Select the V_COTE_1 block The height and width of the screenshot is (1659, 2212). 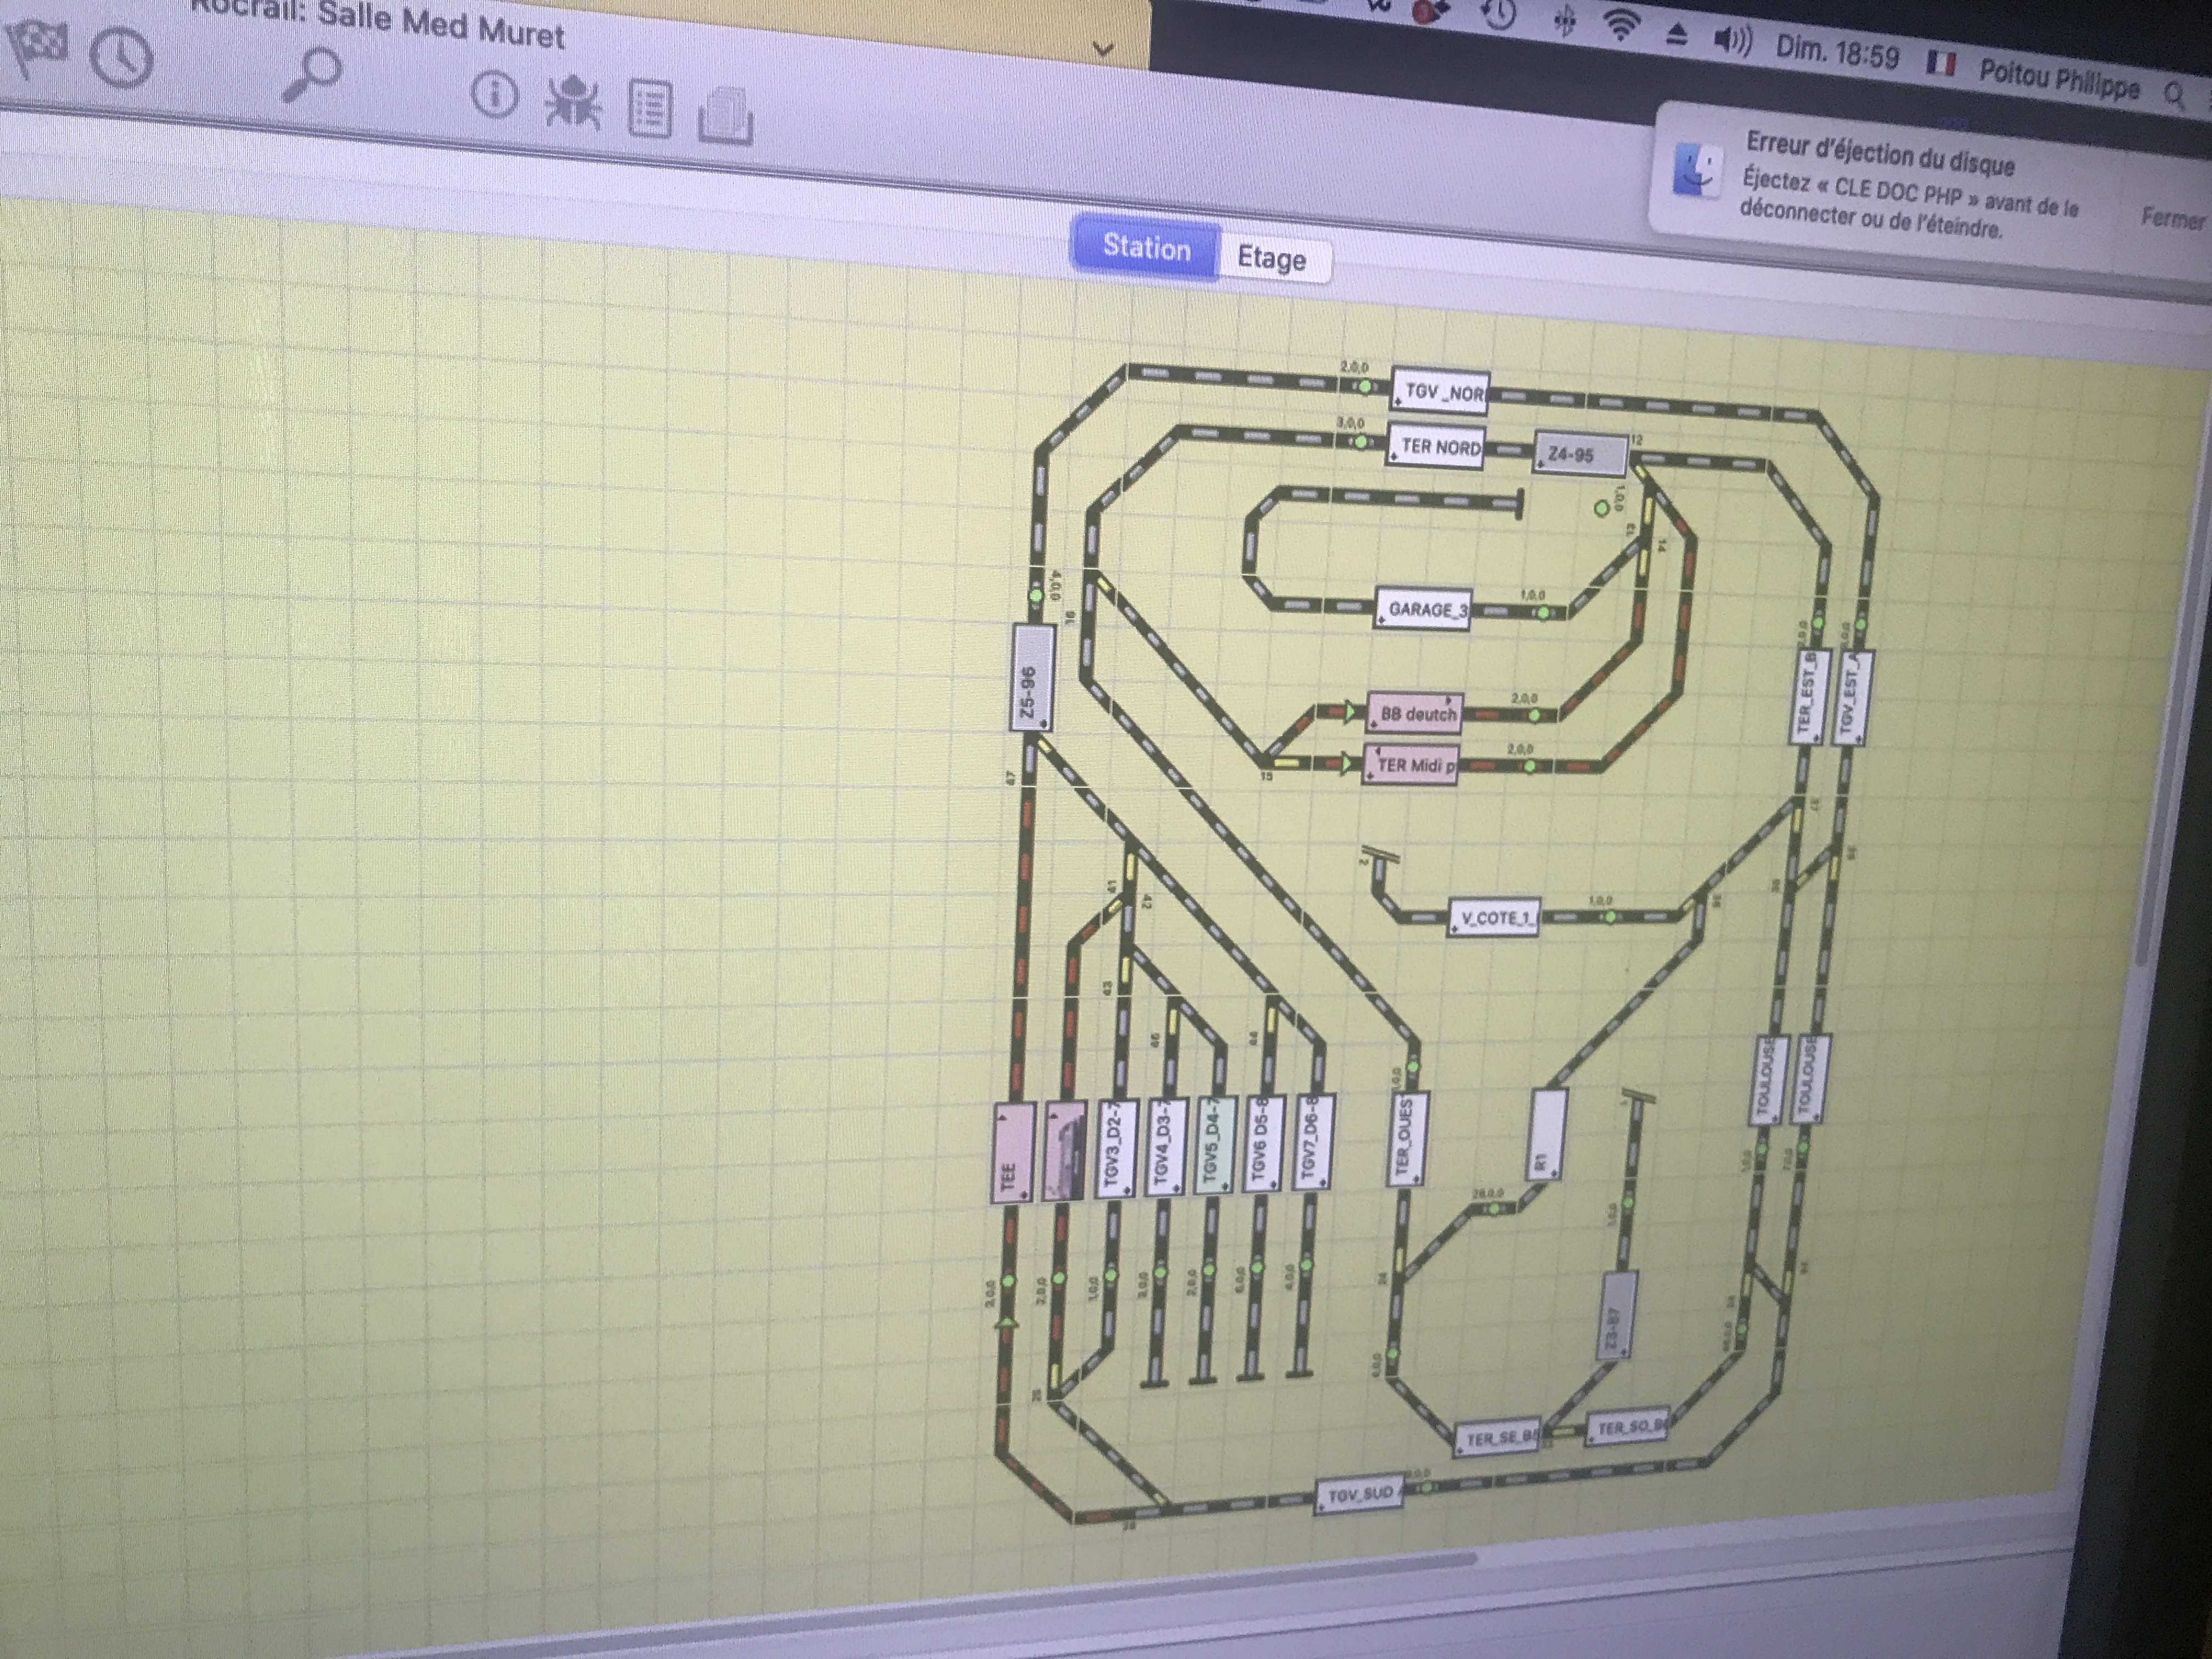[x=1494, y=917]
